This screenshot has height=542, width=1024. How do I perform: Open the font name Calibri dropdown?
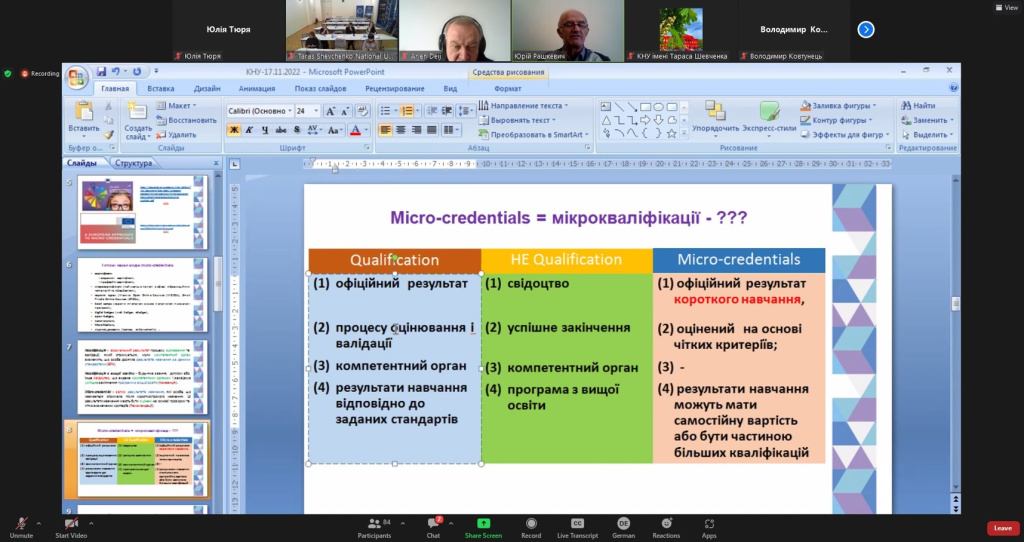coord(289,111)
